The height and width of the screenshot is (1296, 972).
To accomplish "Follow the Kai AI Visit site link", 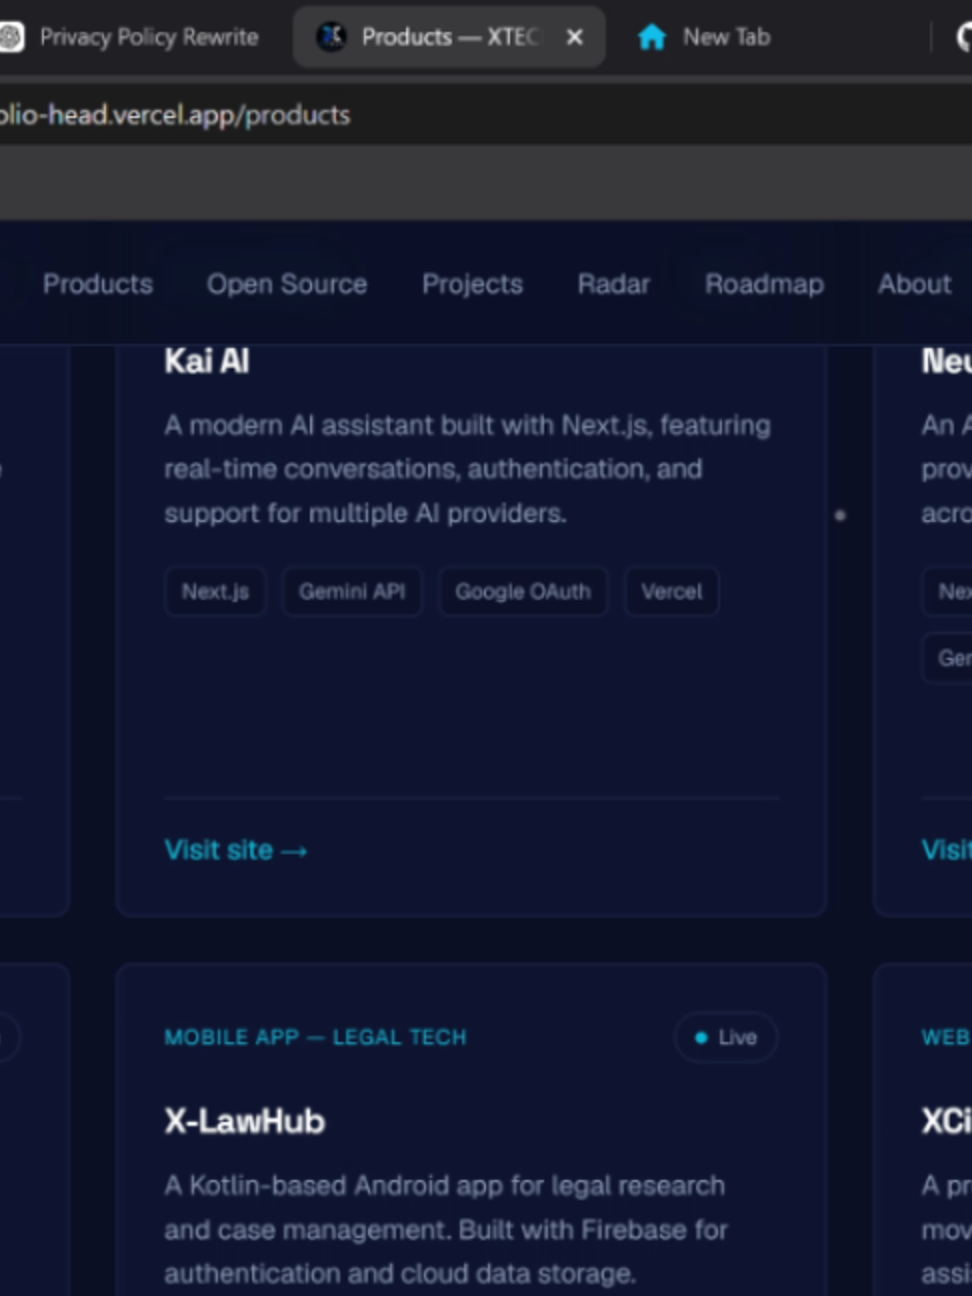I will point(236,850).
